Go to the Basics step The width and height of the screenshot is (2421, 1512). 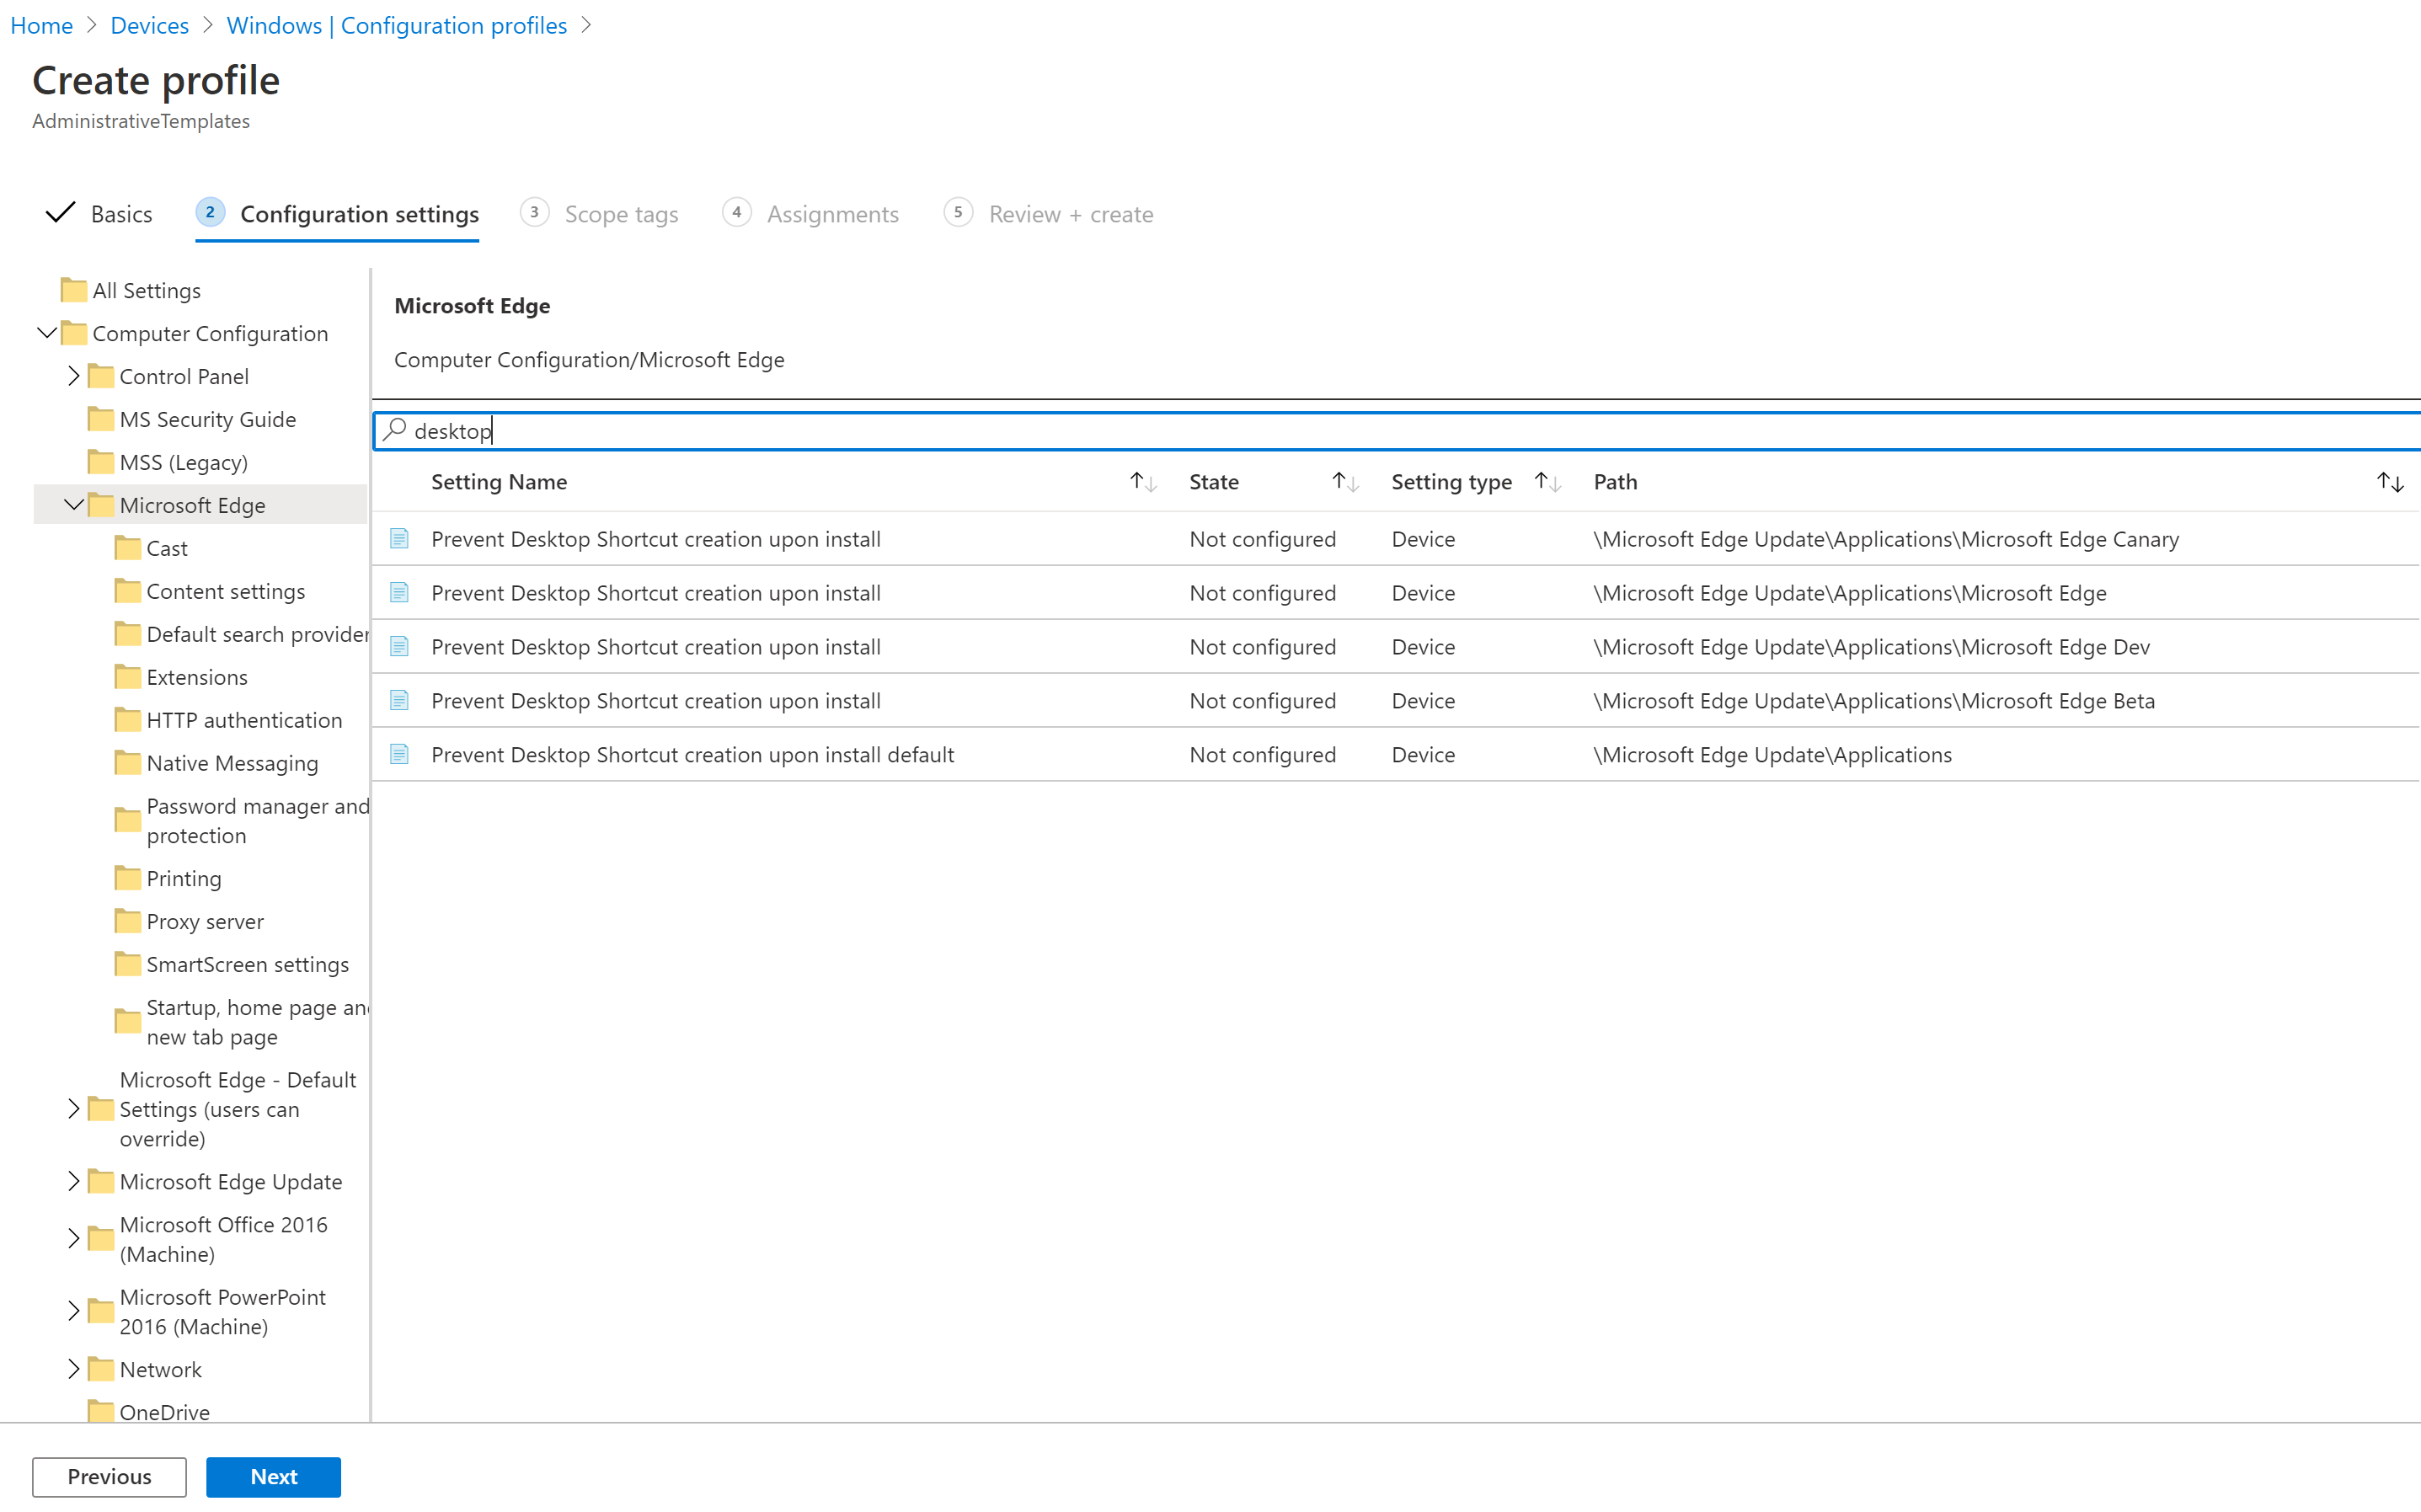click(x=100, y=214)
